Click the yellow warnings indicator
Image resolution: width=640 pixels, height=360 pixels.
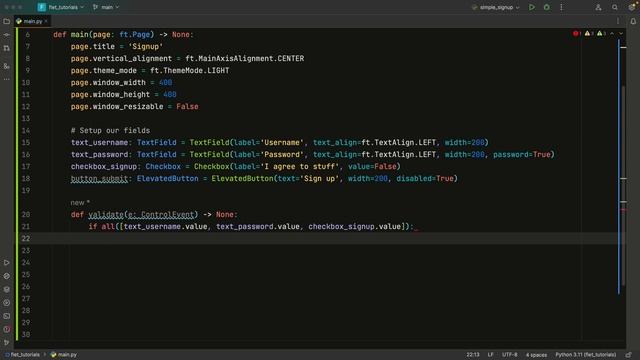click(589, 33)
